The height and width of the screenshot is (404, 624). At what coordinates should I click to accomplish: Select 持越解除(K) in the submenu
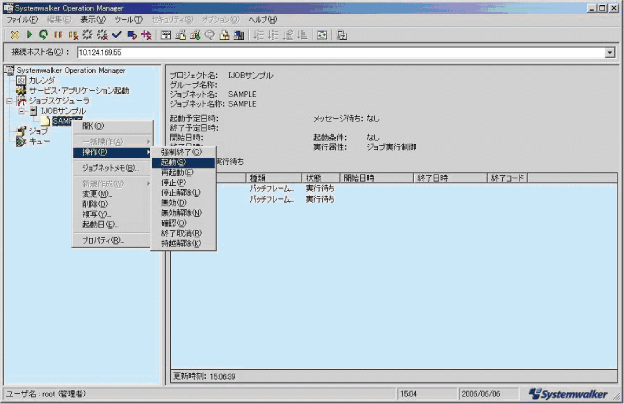pos(183,244)
